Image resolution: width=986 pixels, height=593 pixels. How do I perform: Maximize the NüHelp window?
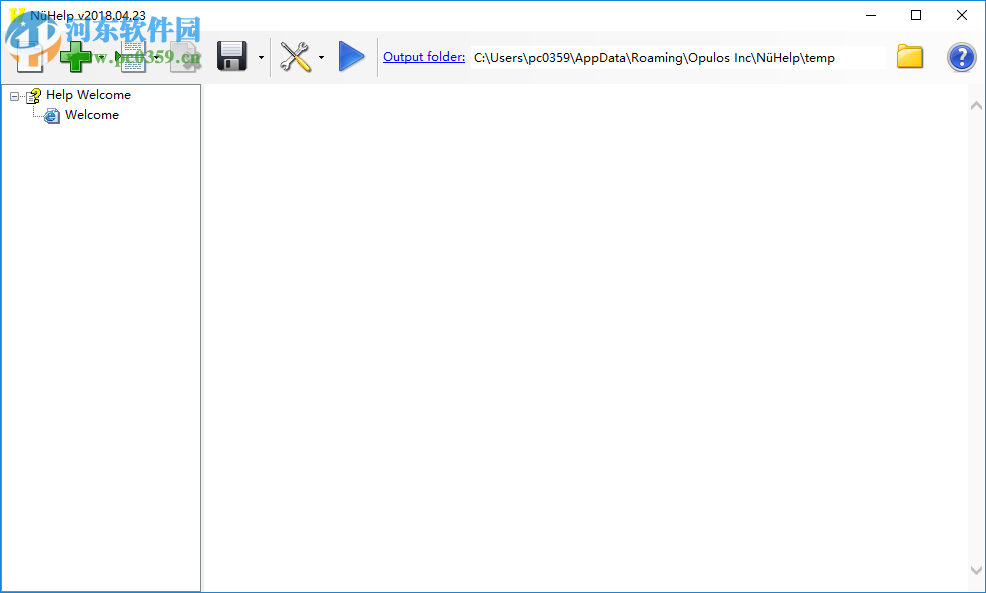916,15
